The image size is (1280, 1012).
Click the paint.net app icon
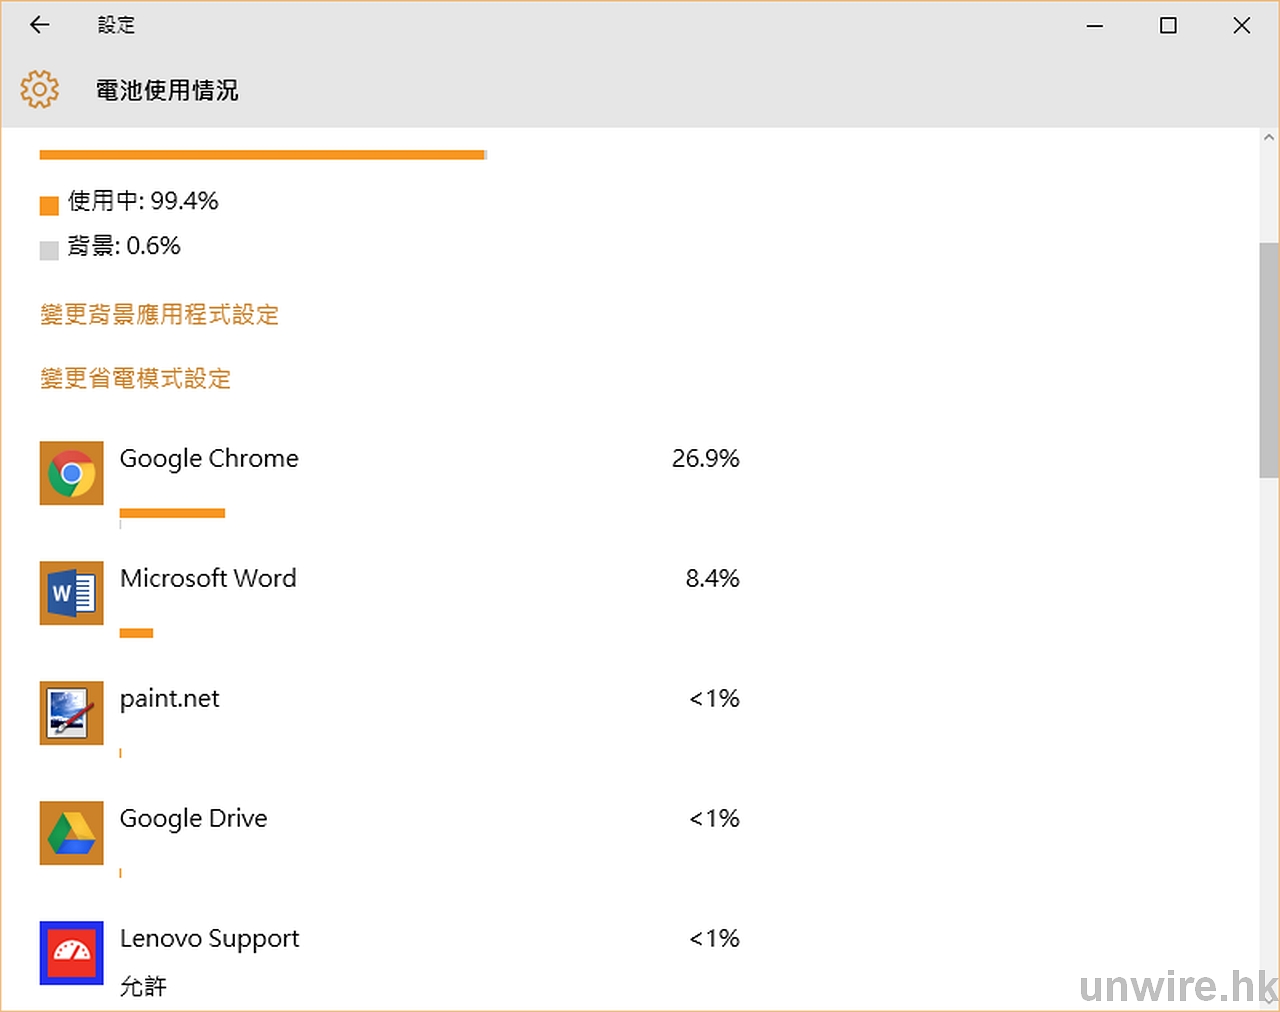pyautogui.click(x=71, y=713)
